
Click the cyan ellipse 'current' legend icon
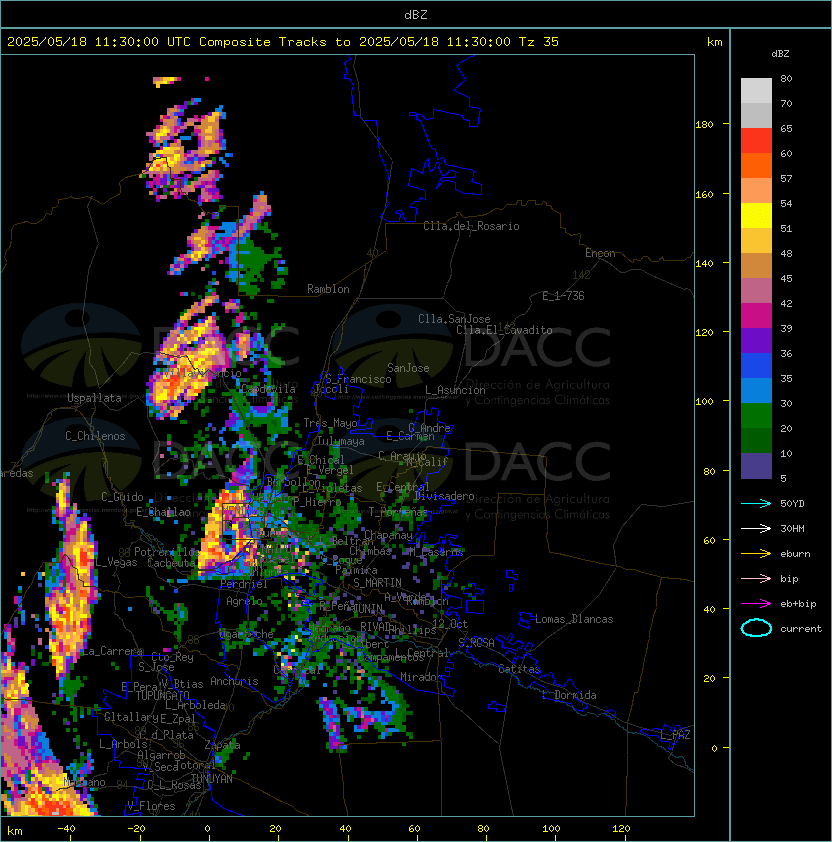pos(756,628)
